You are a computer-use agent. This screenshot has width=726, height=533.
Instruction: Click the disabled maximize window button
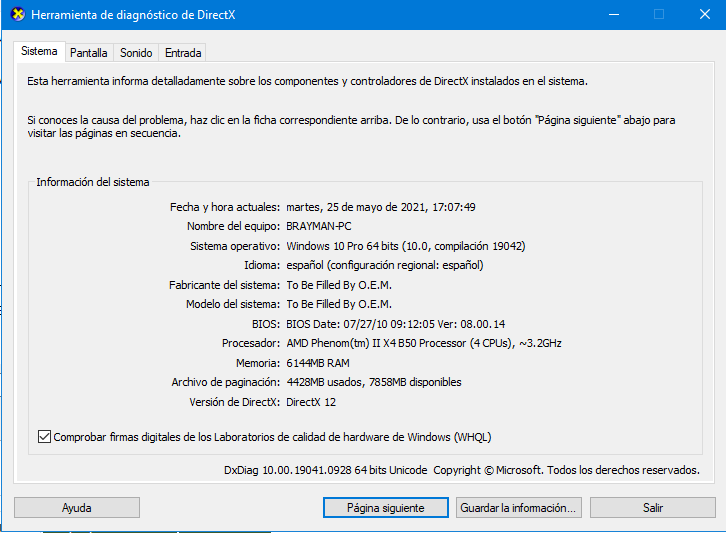point(659,14)
